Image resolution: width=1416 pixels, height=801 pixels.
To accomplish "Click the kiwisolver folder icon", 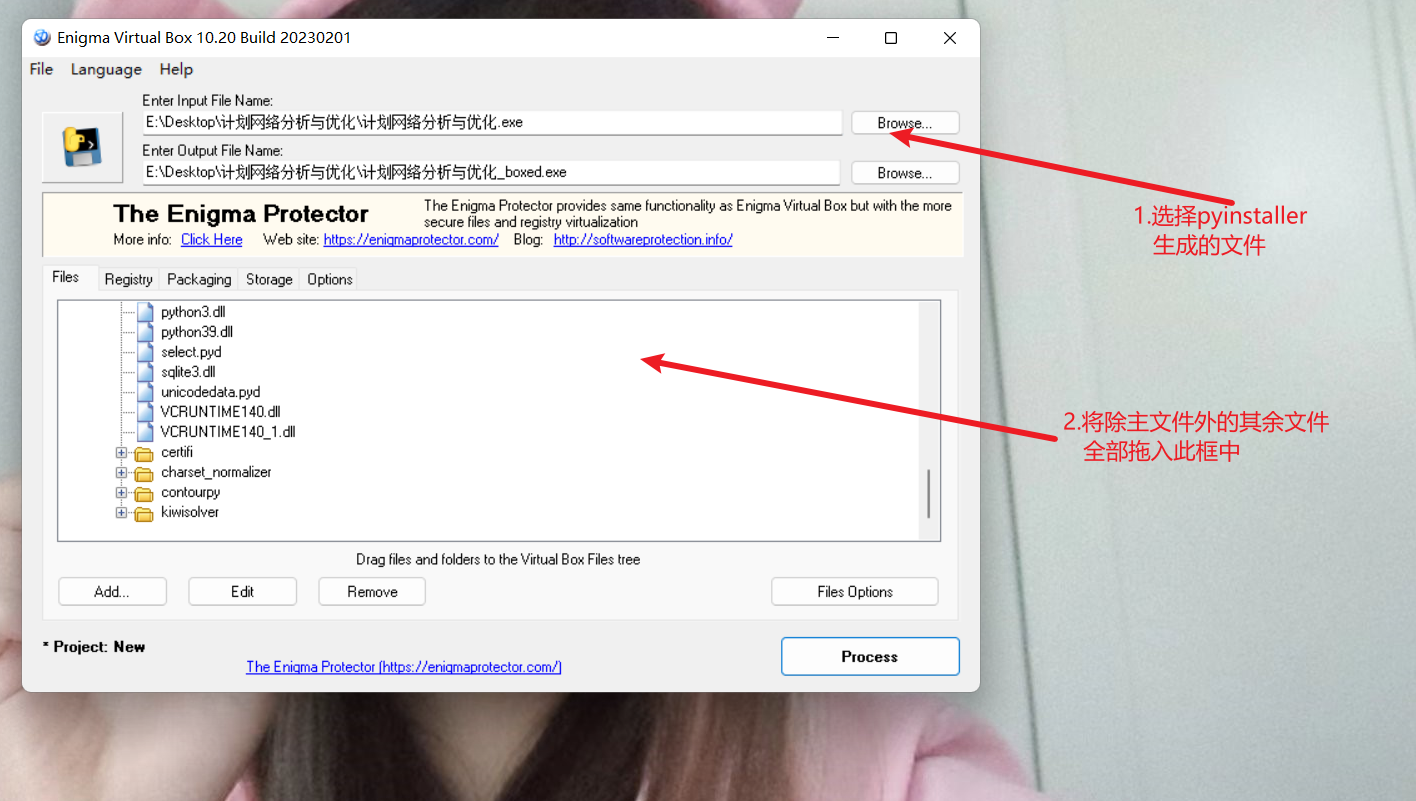I will point(143,513).
